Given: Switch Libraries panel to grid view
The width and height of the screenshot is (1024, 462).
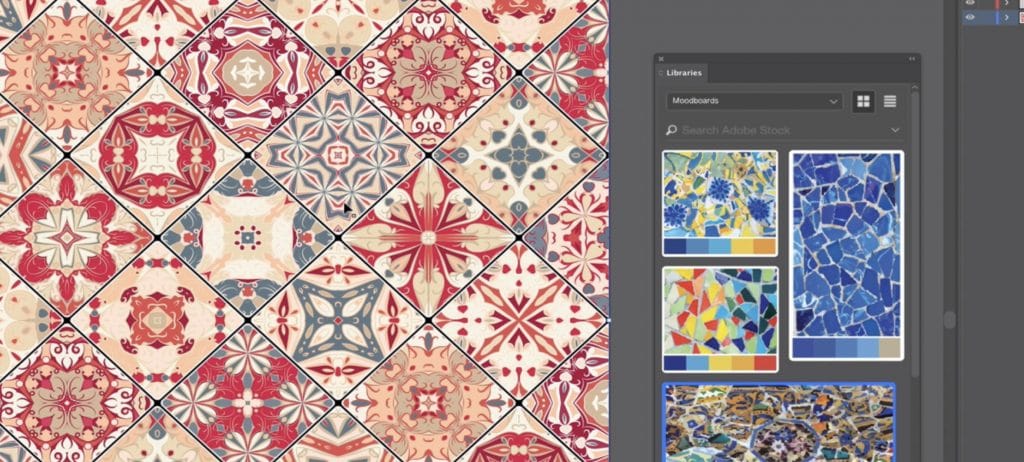Looking at the screenshot, I should (863, 101).
